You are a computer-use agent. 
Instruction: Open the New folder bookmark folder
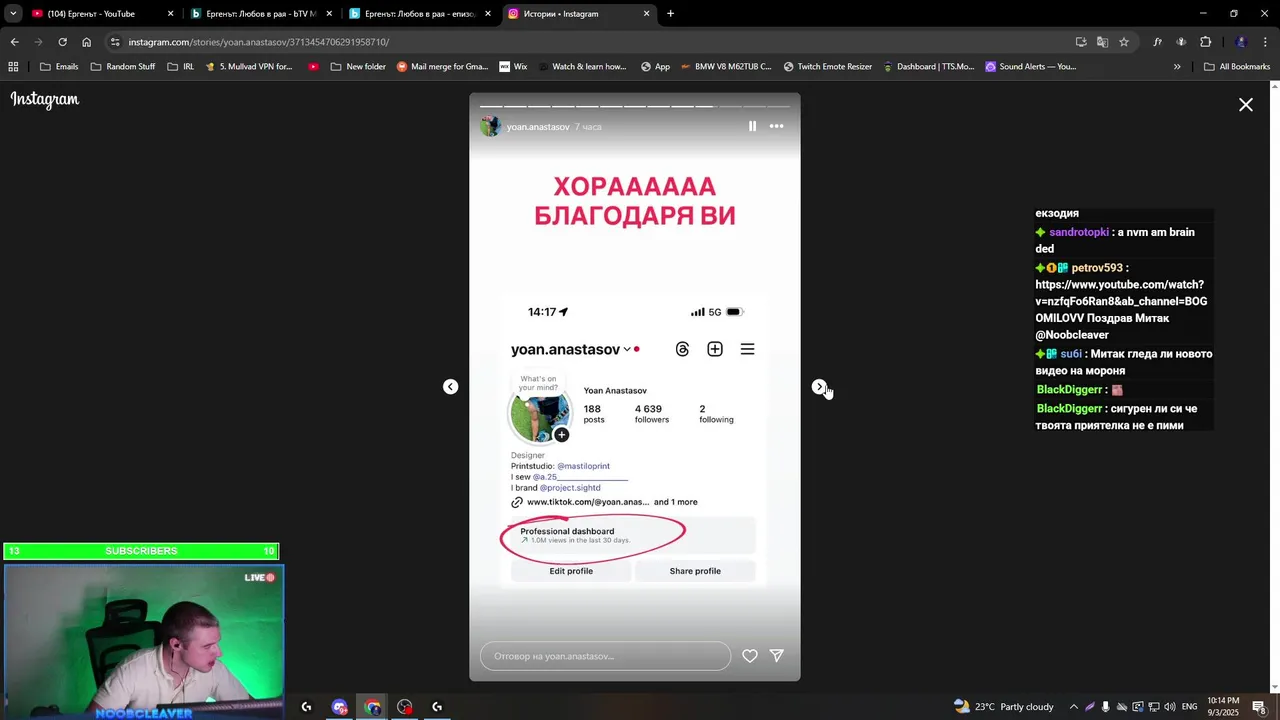357,67
